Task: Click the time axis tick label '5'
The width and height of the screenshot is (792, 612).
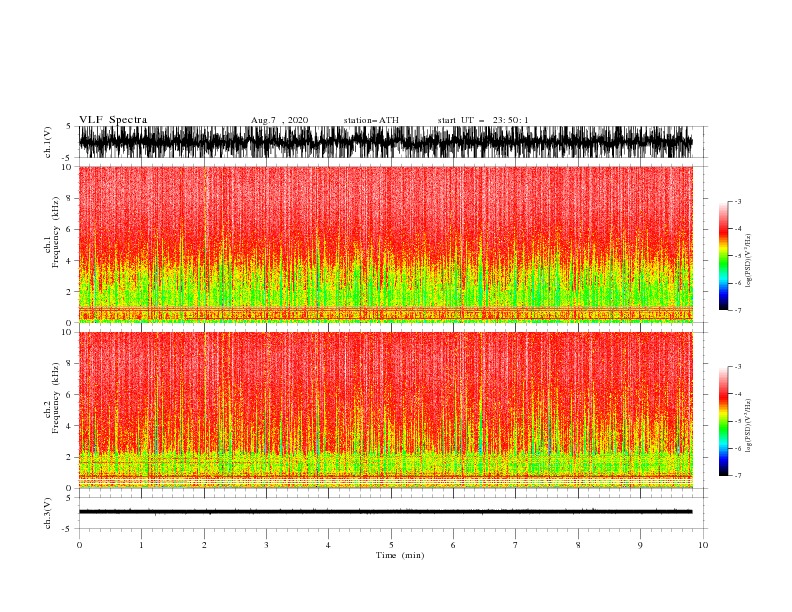Action: pyautogui.click(x=391, y=545)
